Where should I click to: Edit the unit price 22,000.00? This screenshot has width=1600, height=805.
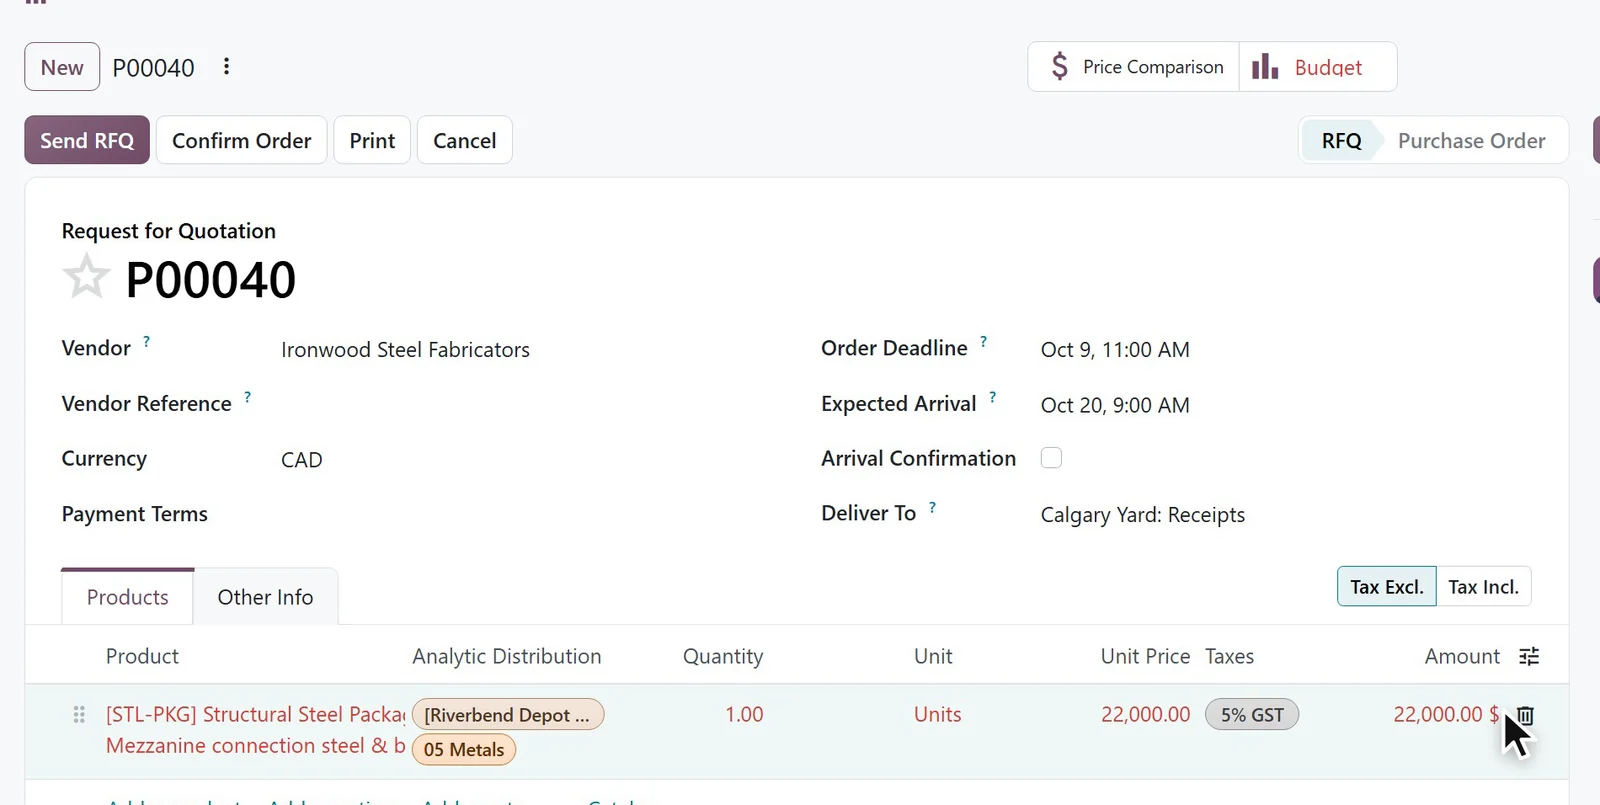pyautogui.click(x=1145, y=715)
